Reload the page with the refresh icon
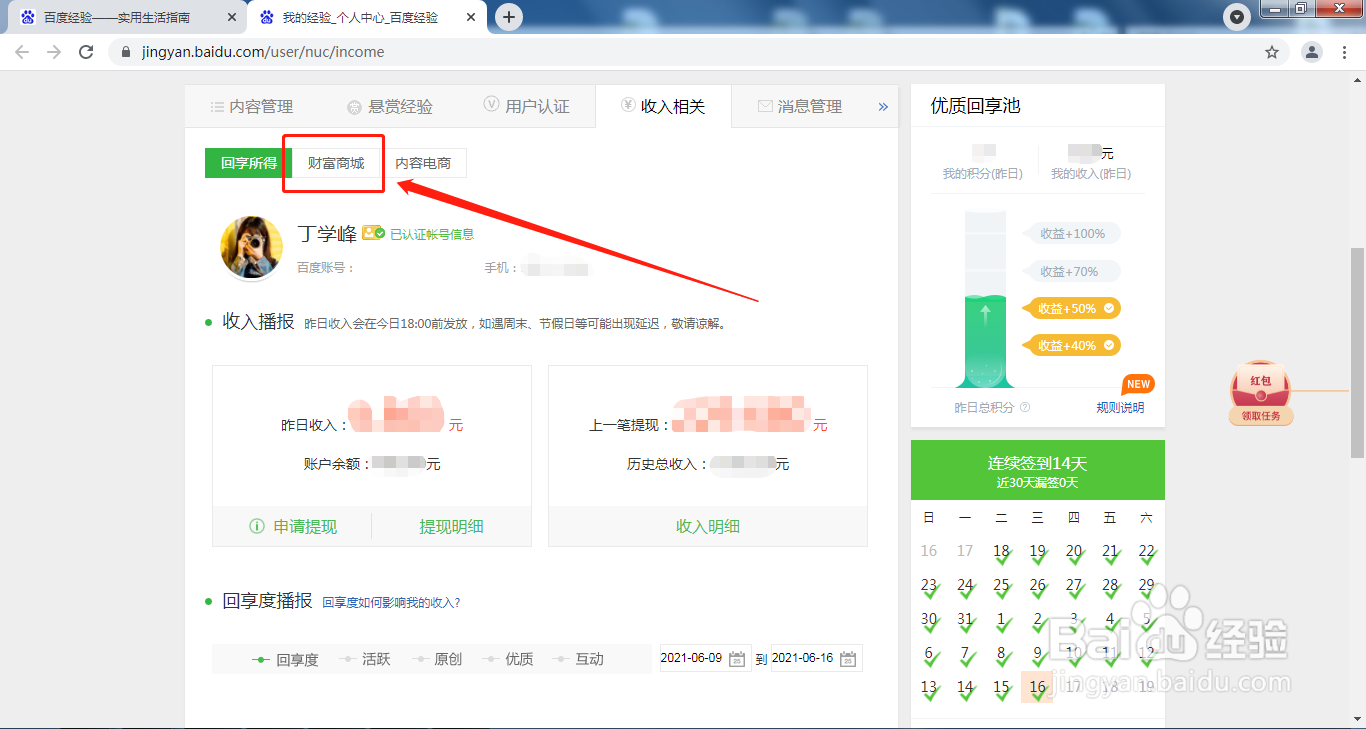The image size is (1366, 729). pos(86,52)
